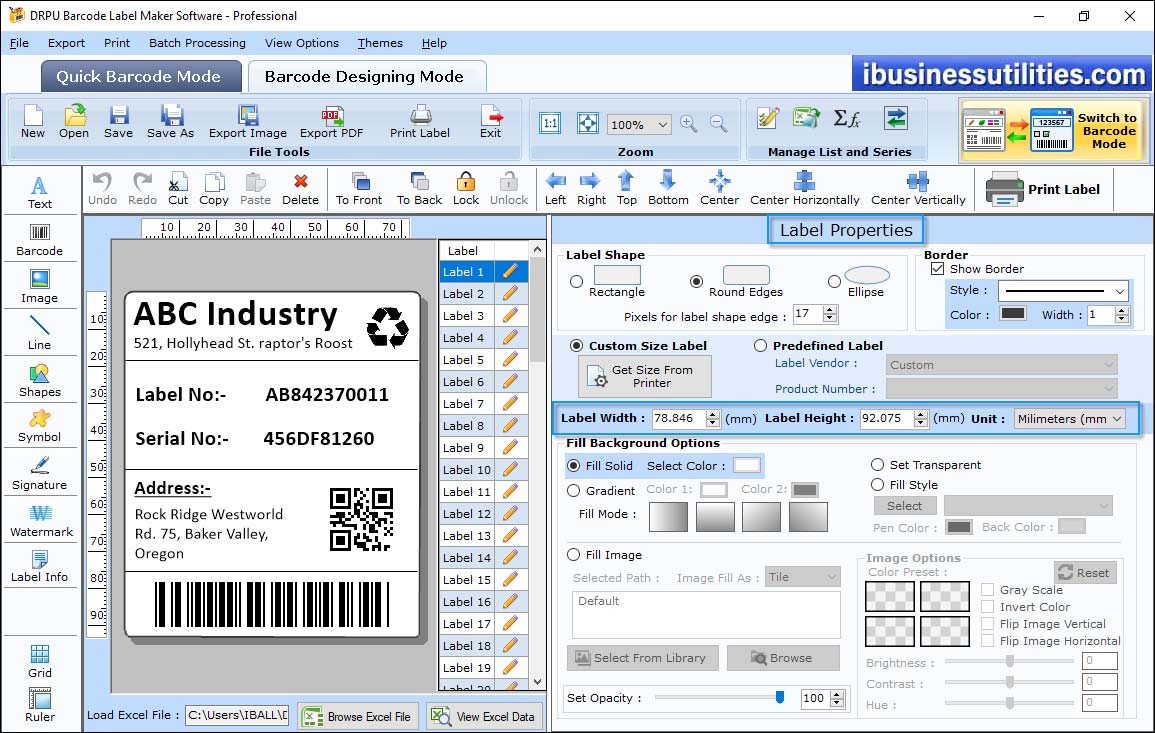Open the View Options menu
Image resolution: width=1155 pixels, height=733 pixels.
[x=302, y=43]
